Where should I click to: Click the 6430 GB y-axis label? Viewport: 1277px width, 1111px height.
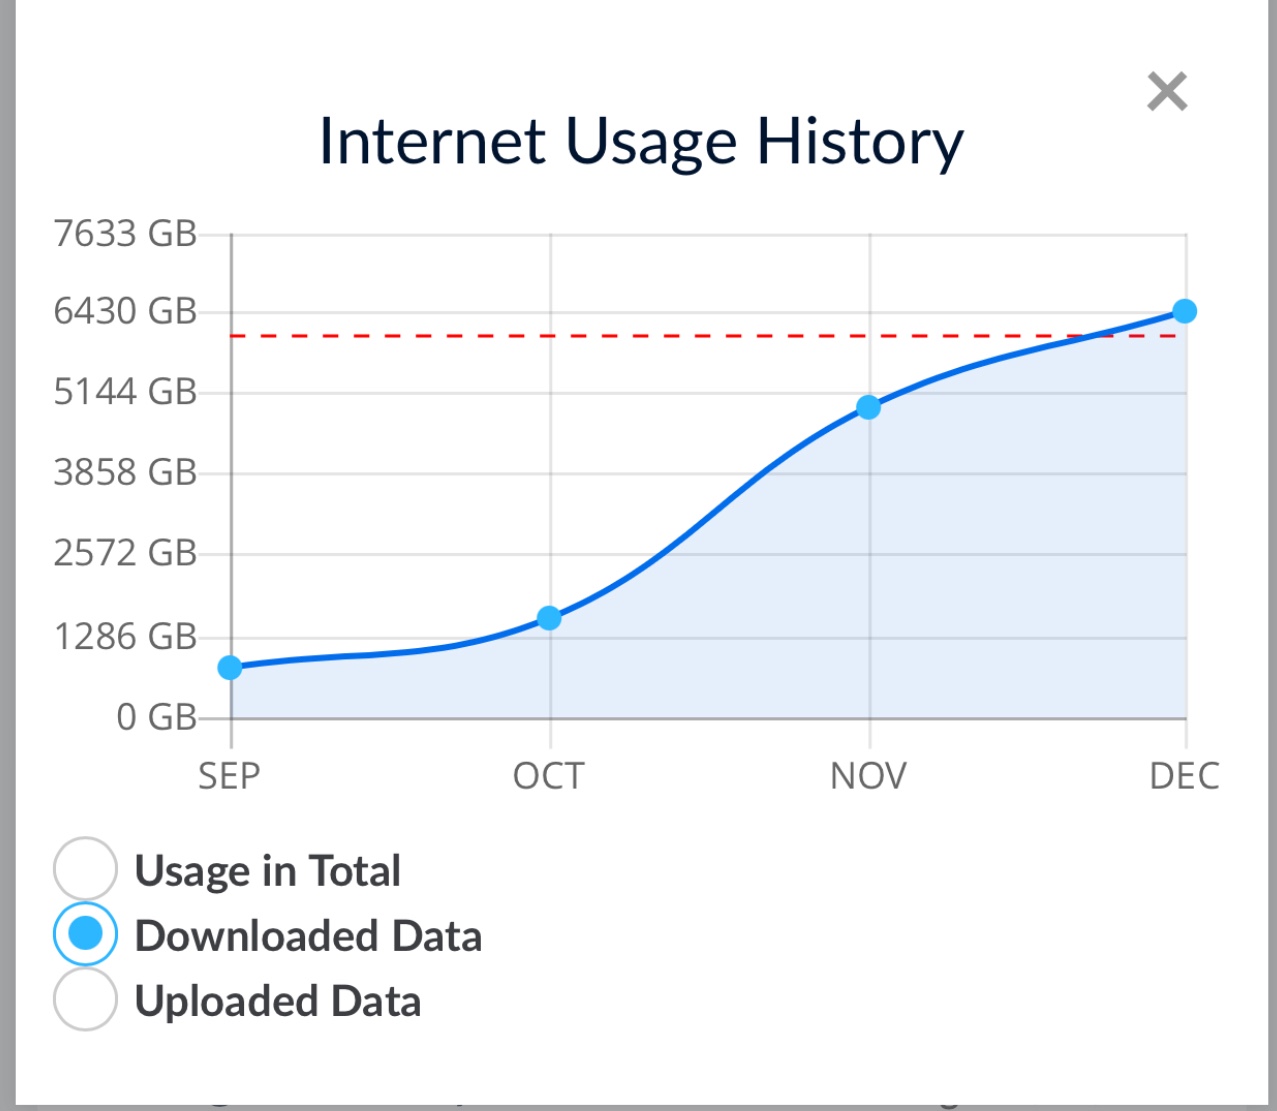coord(126,311)
